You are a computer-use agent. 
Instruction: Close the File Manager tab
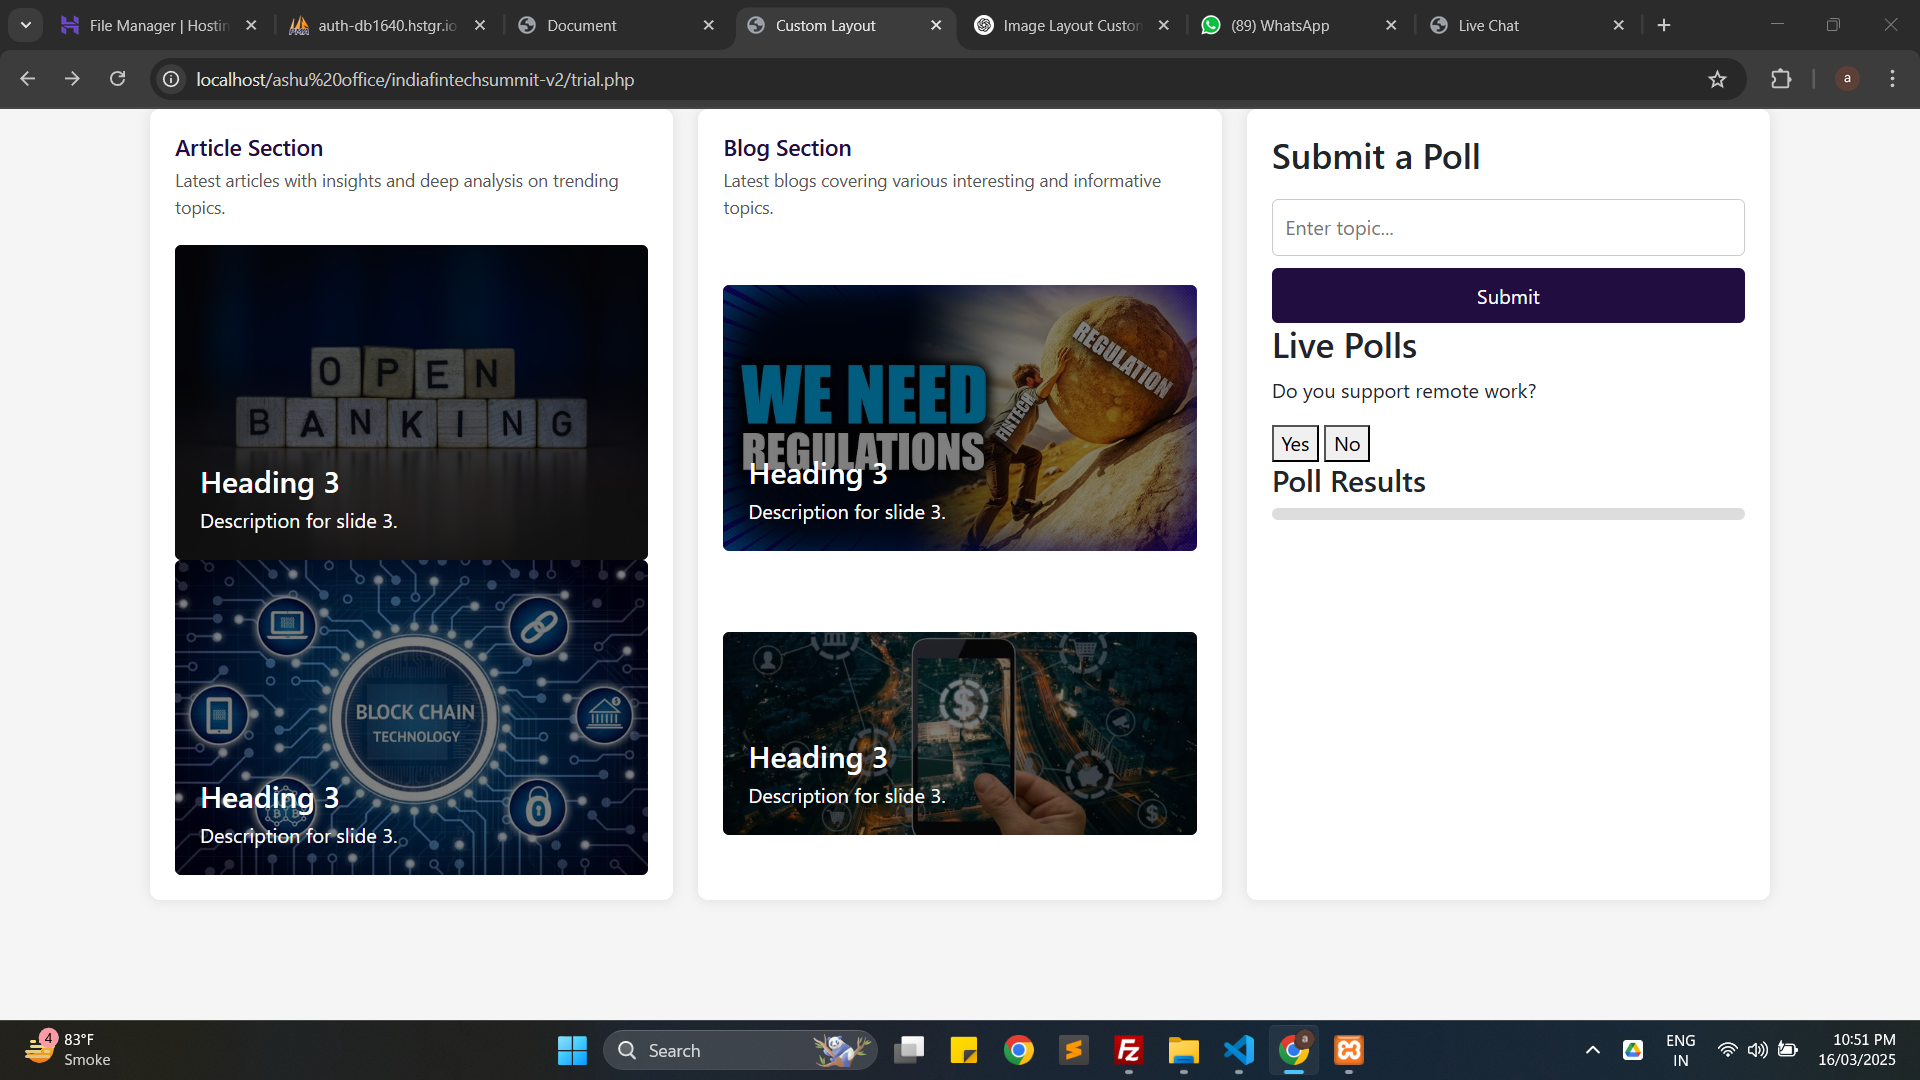pyautogui.click(x=251, y=25)
